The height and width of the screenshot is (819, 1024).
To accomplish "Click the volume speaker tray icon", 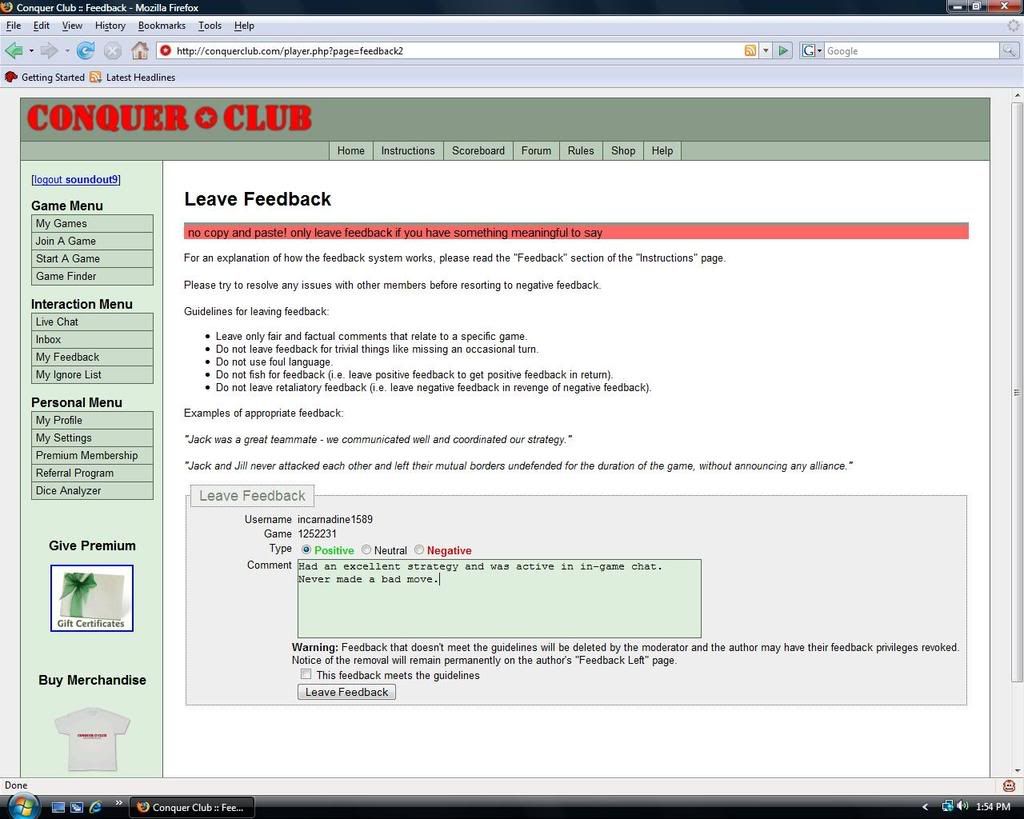I will 963,807.
